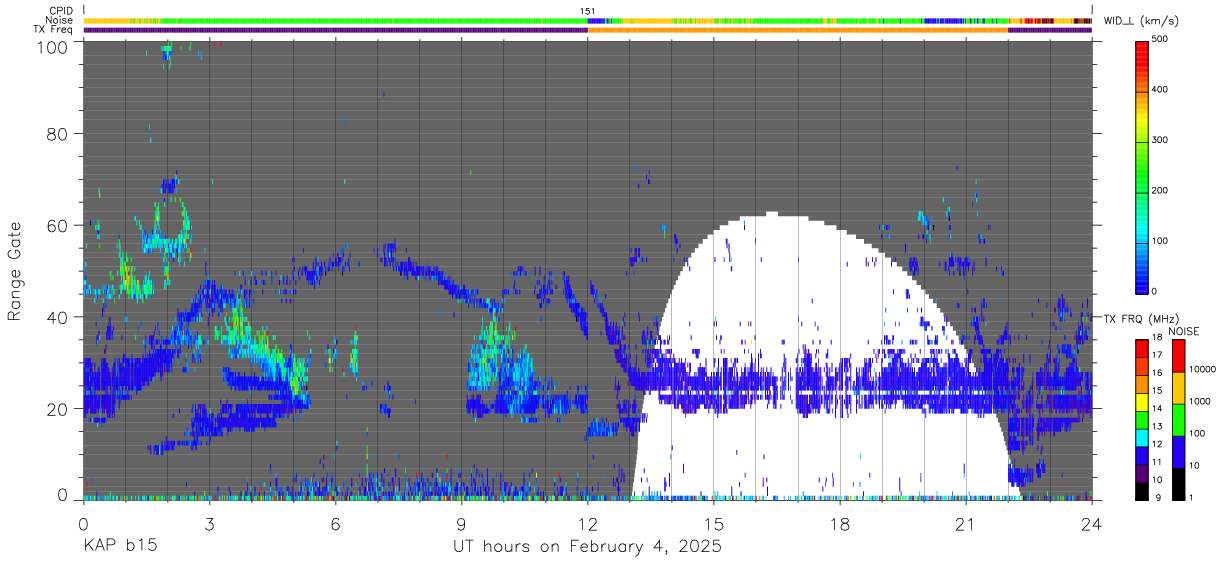The height and width of the screenshot is (567, 1228).
Task: Click the 3 label on the UT hours axis
Action: [210, 523]
